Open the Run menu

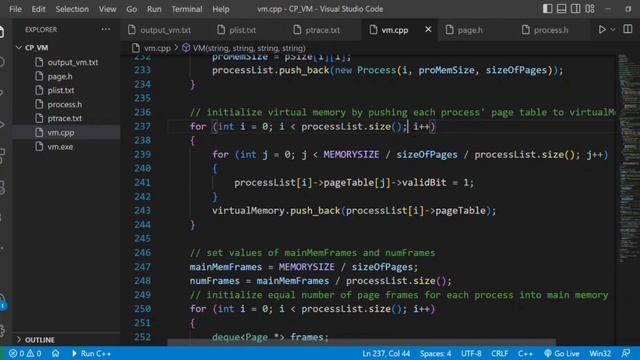(154, 9)
